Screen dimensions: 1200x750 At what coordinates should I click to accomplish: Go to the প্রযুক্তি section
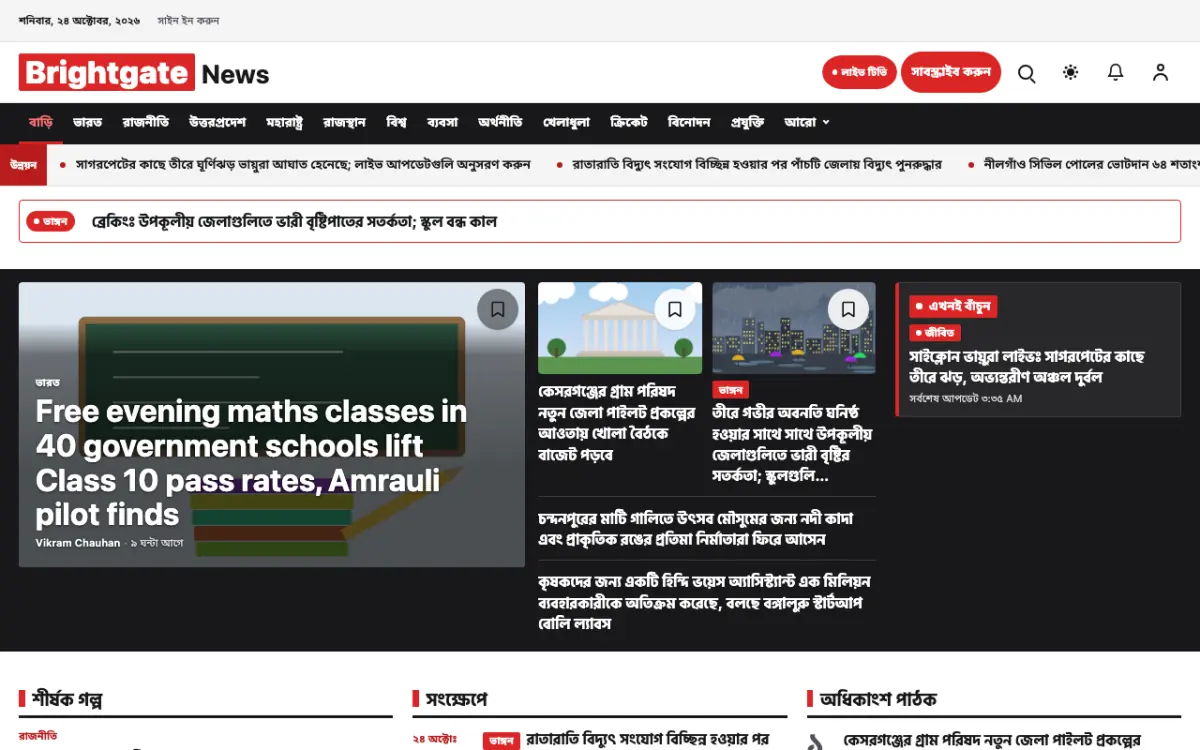point(747,122)
